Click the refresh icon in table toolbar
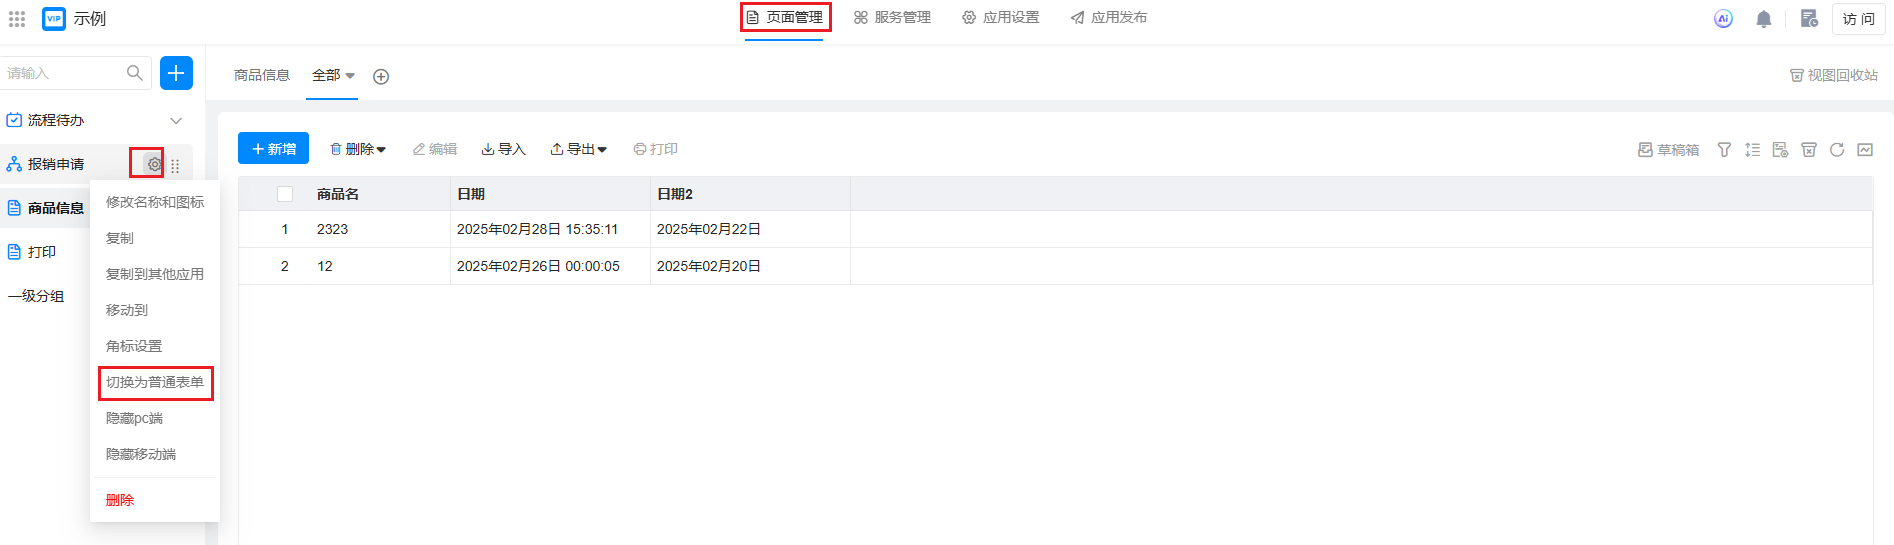Image resolution: width=1894 pixels, height=545 pixels. pos(1837,150)
